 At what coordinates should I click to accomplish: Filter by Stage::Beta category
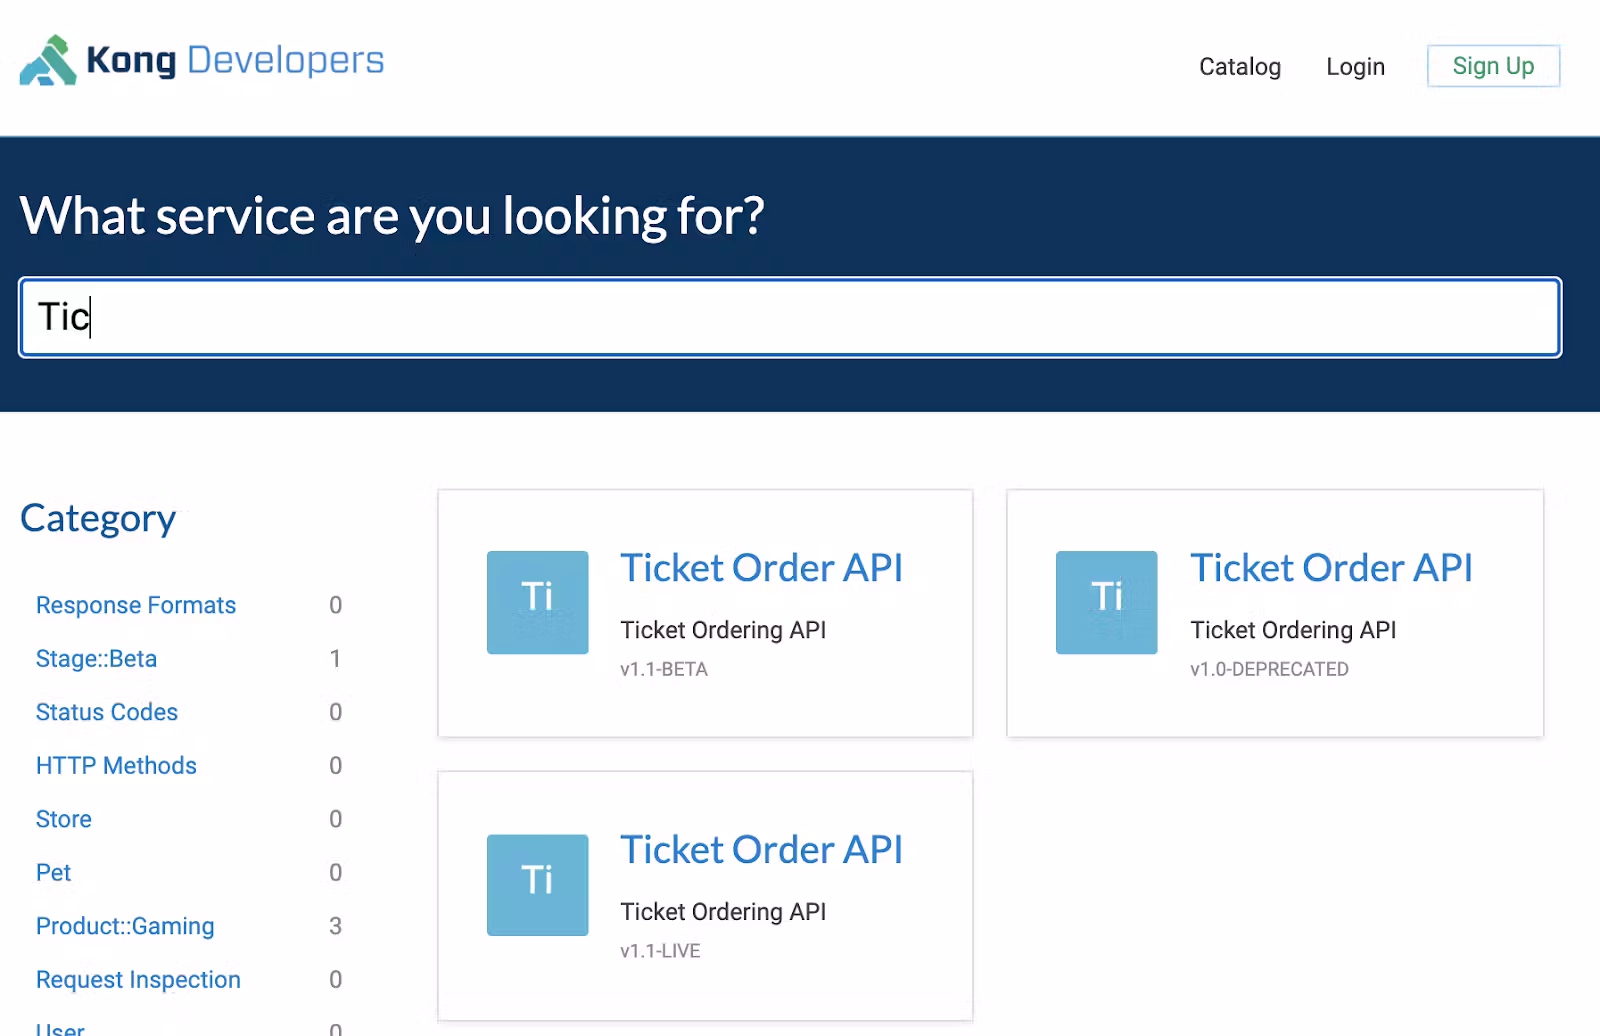point(96,659)
